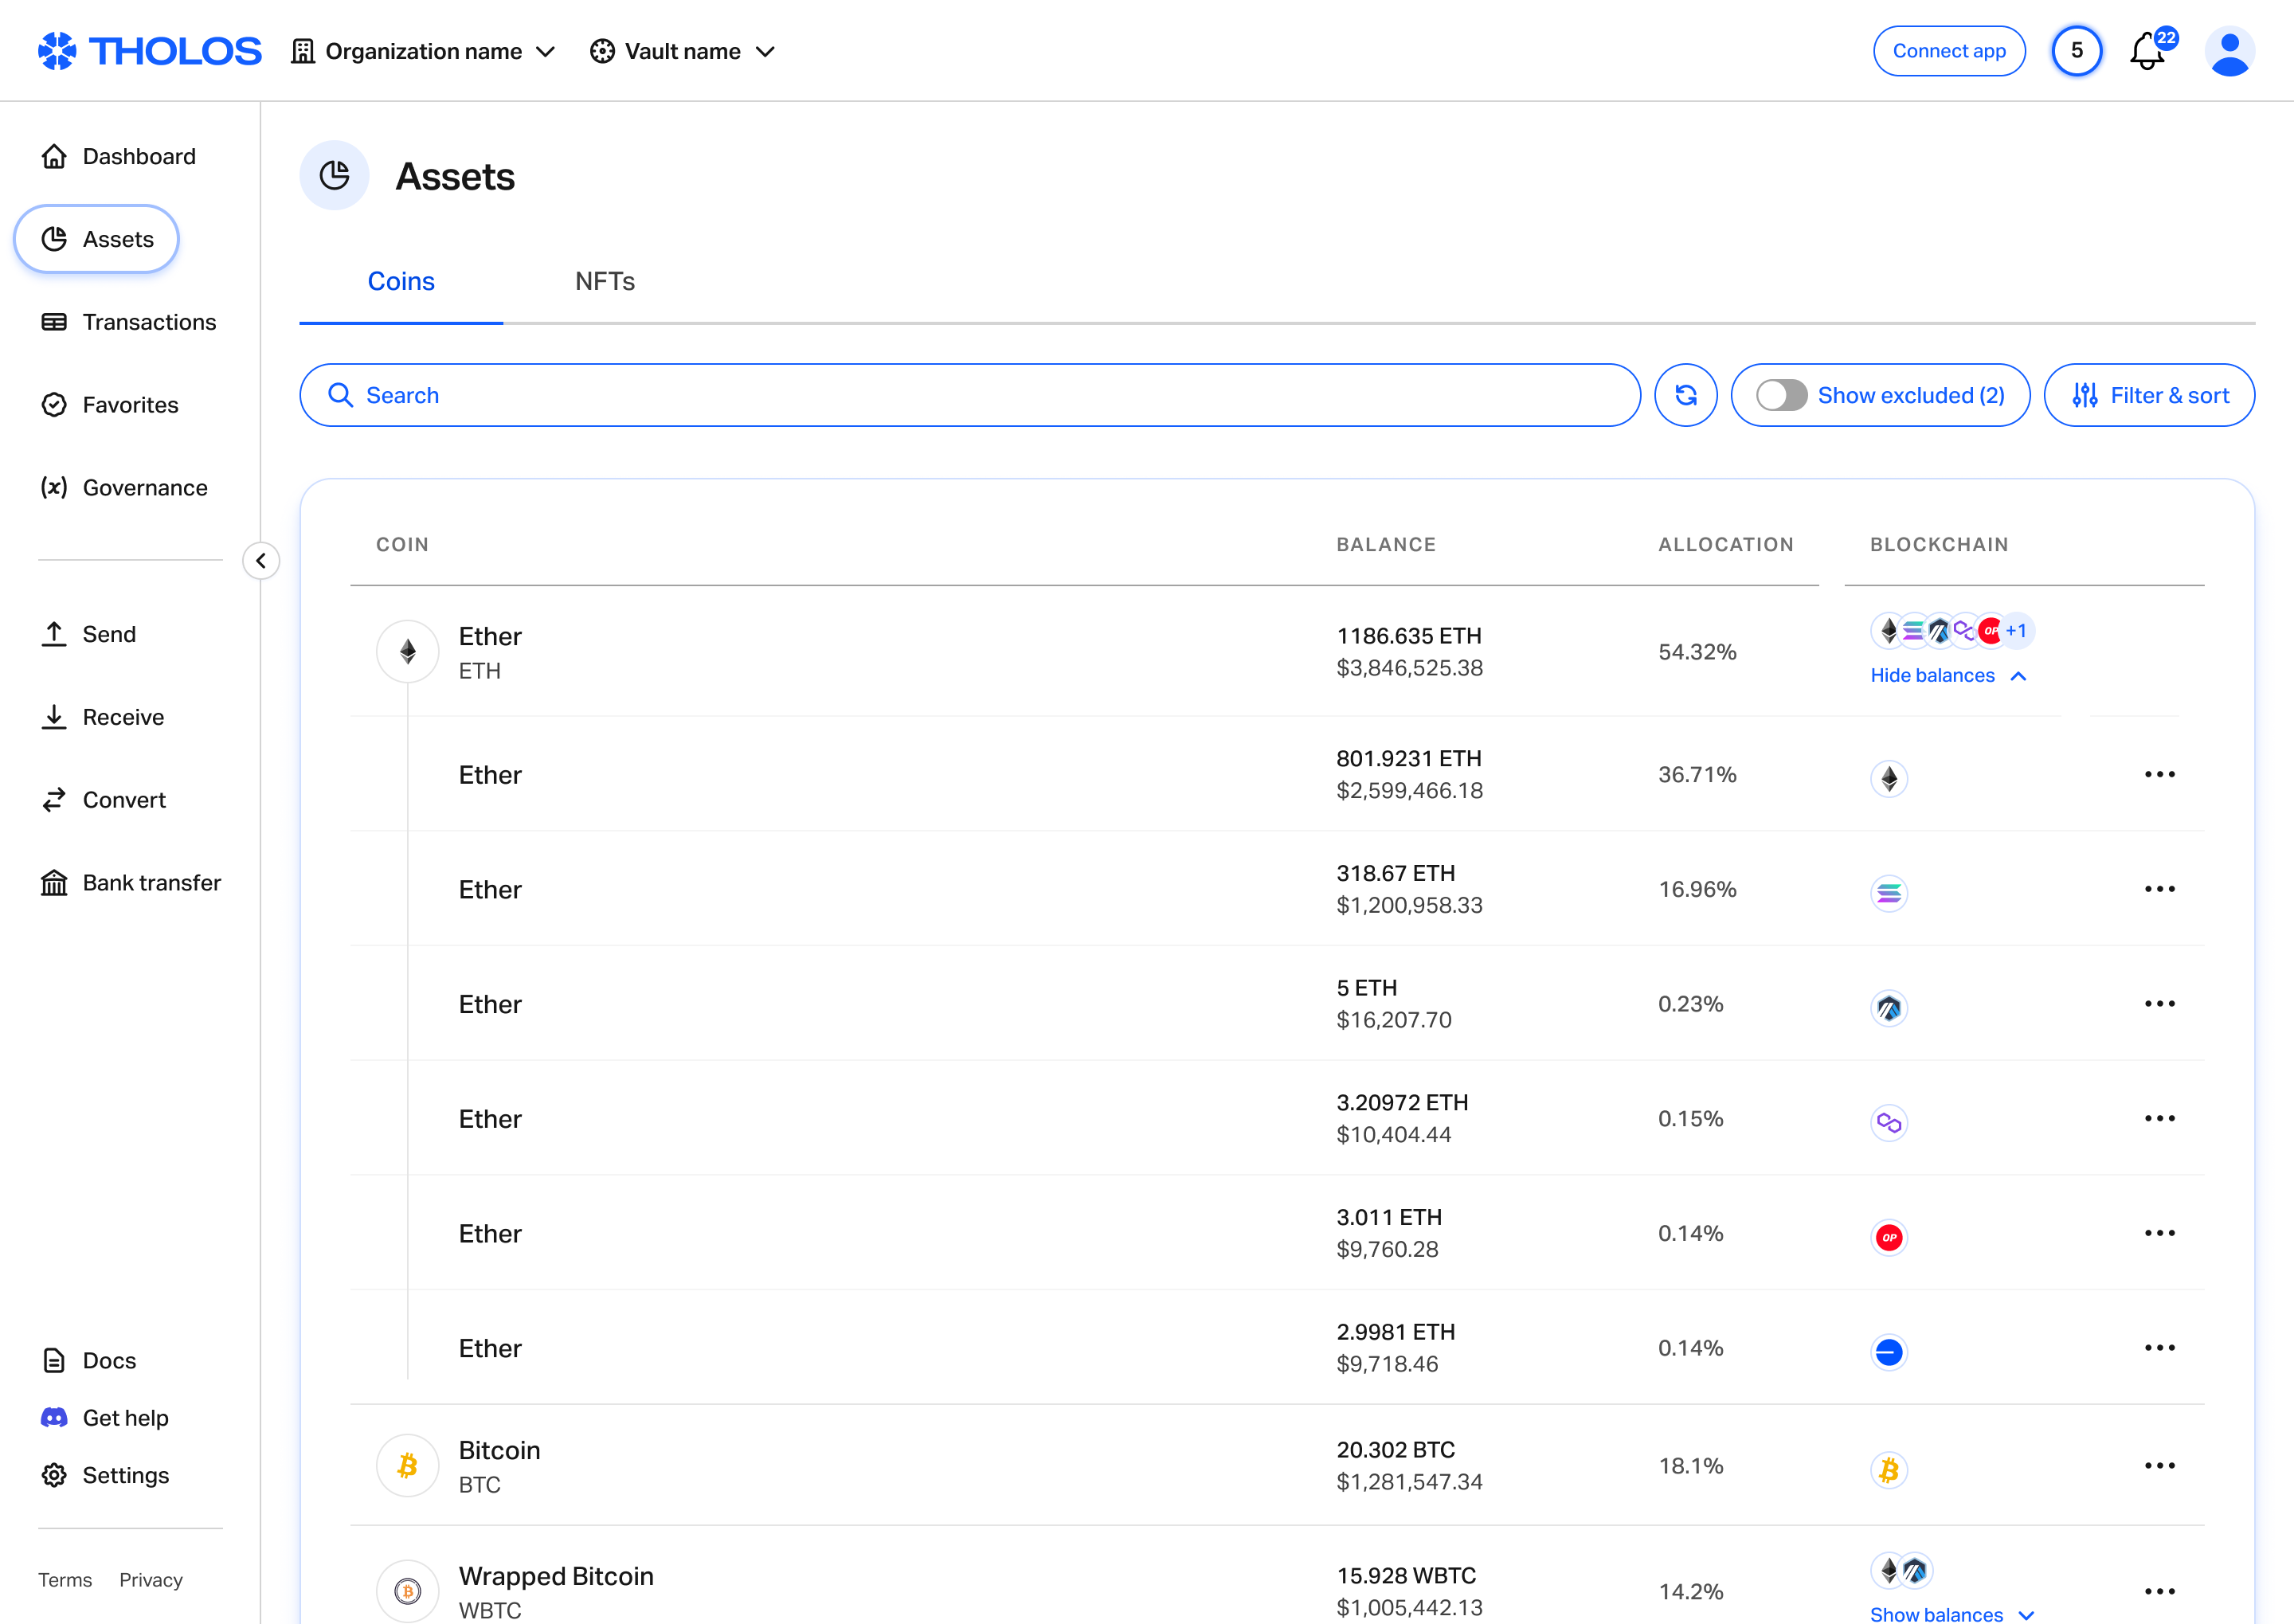Image resolution: width=2294 pixels, height=1624 pixels.
Task: Open the Convert tool
Action: tap(122, 799)
